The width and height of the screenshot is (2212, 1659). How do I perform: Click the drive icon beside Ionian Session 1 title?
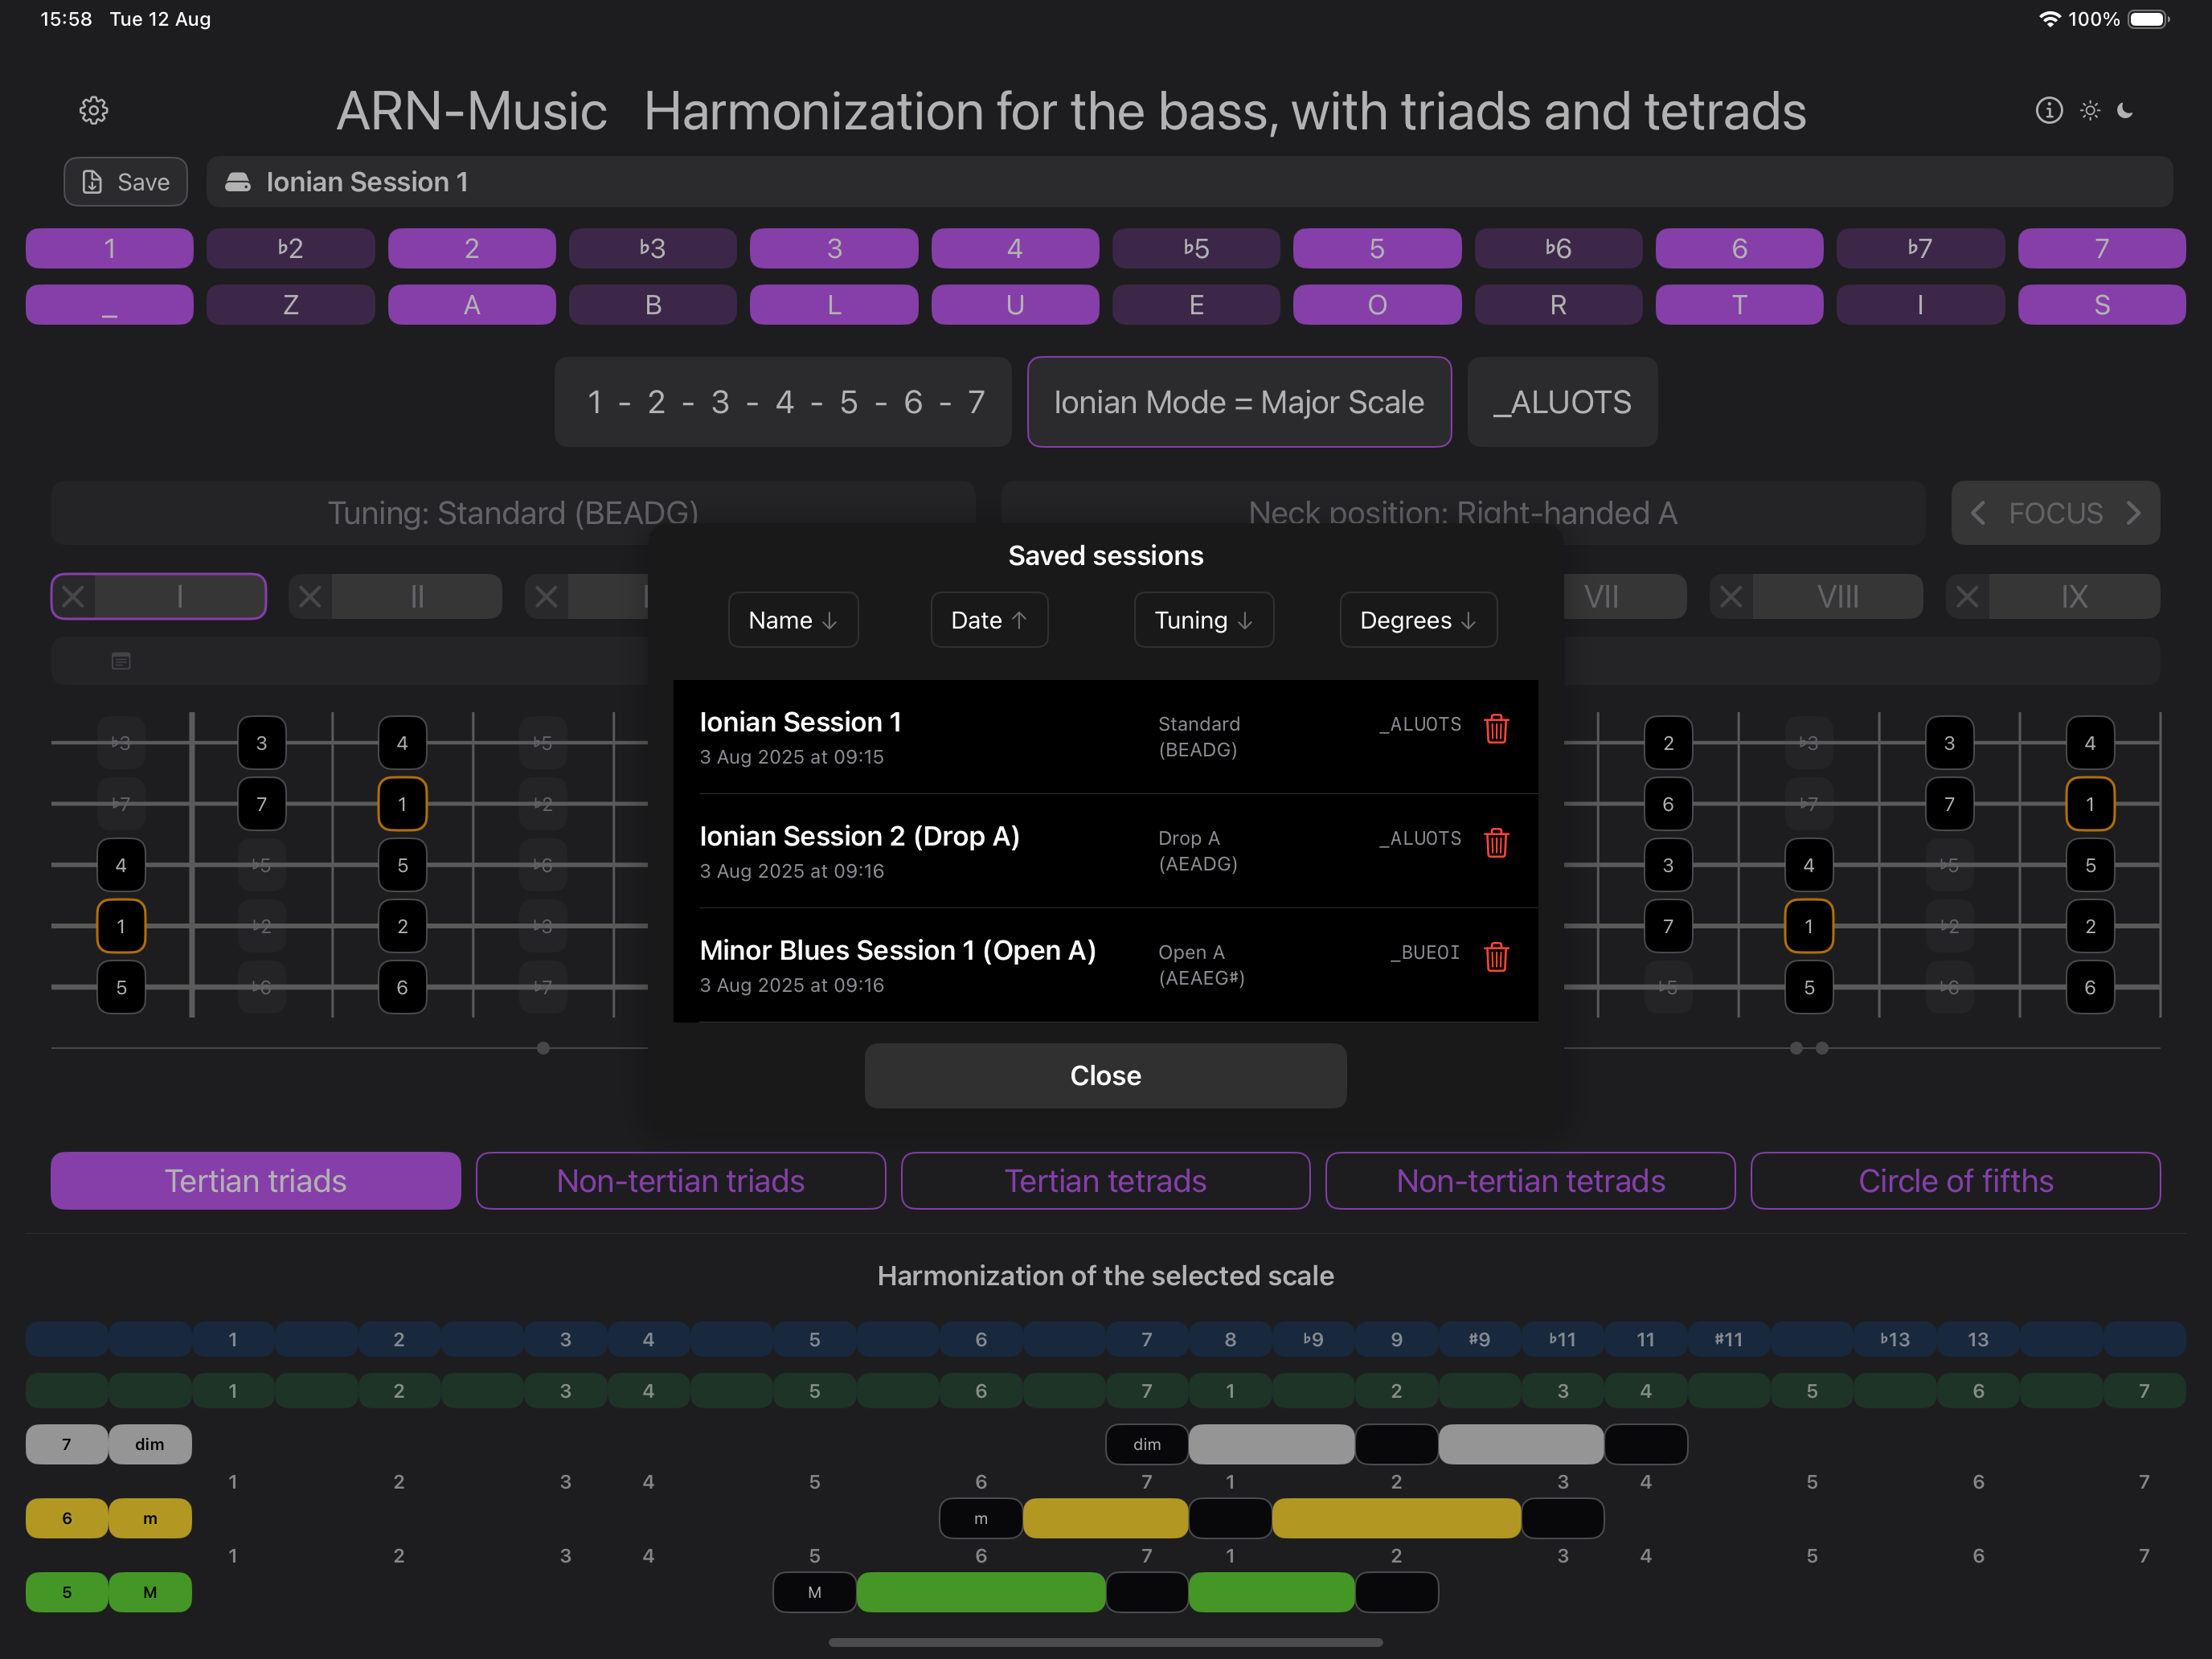[x=238, y=182]
